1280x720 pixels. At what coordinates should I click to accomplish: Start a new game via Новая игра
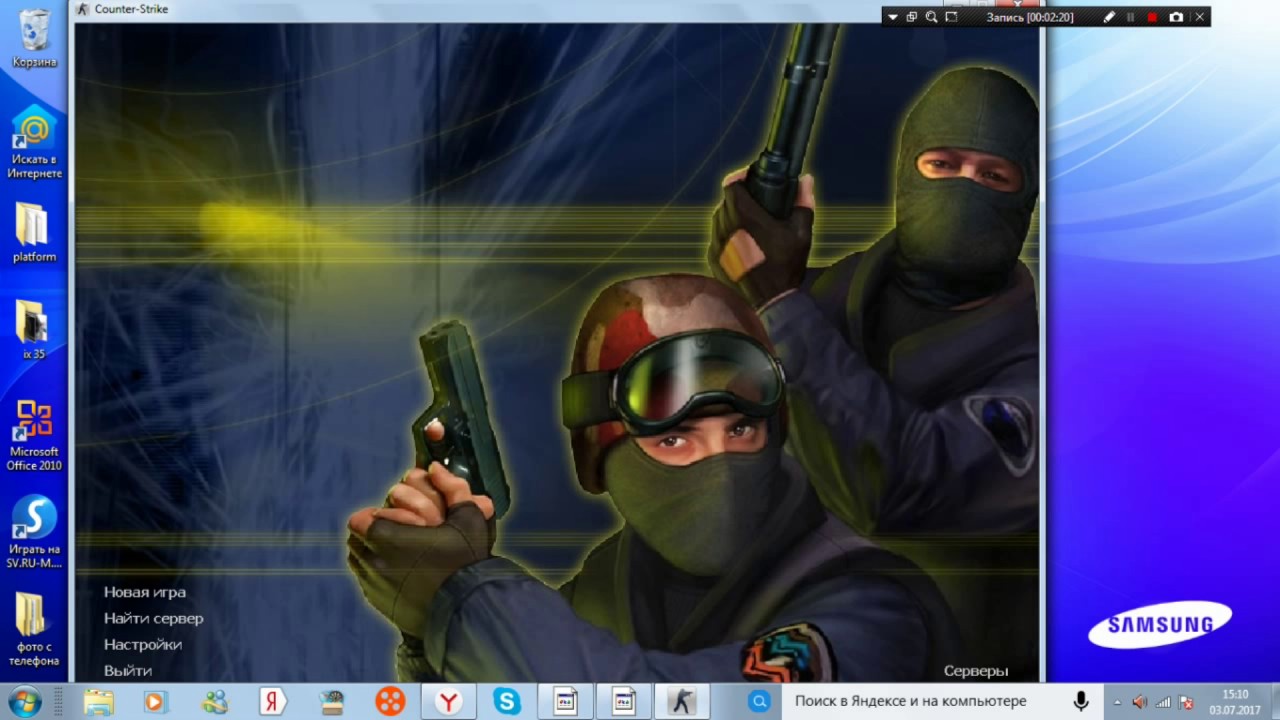[145, 592]
